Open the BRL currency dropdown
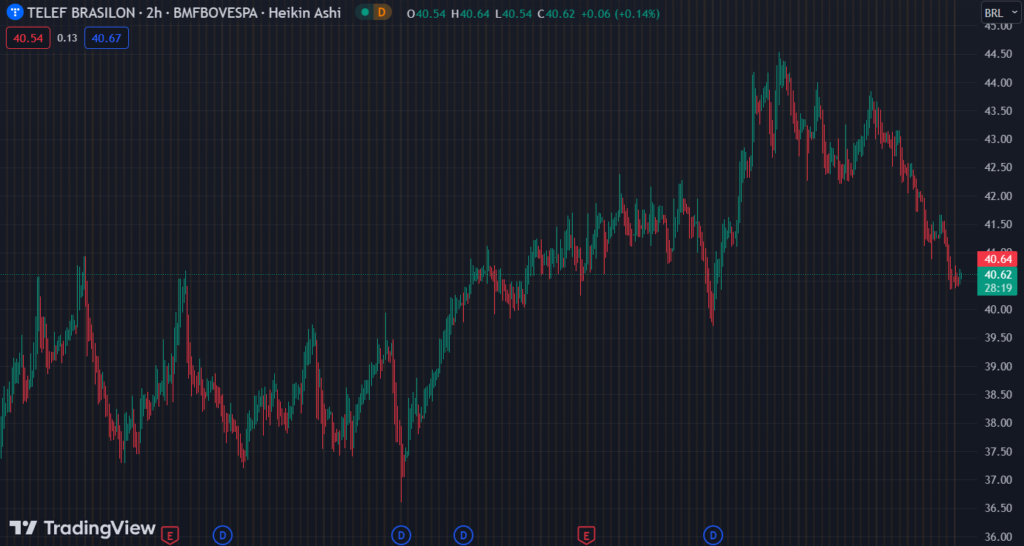This screenshot has height=546, width=1024. coord(1001,12)
